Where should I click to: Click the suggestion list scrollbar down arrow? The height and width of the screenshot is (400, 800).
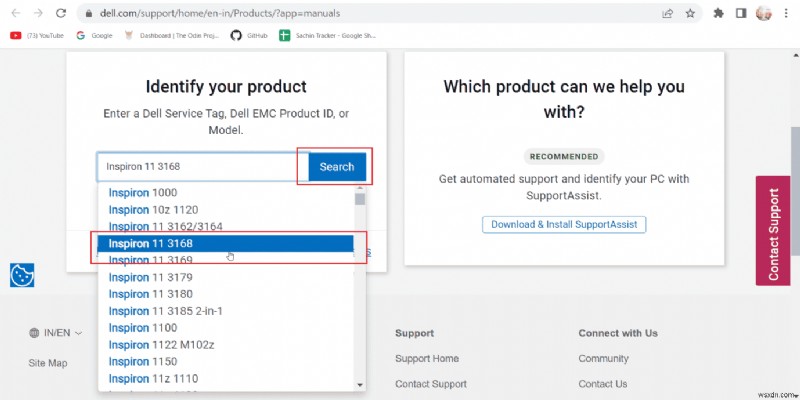coord(360,383)
